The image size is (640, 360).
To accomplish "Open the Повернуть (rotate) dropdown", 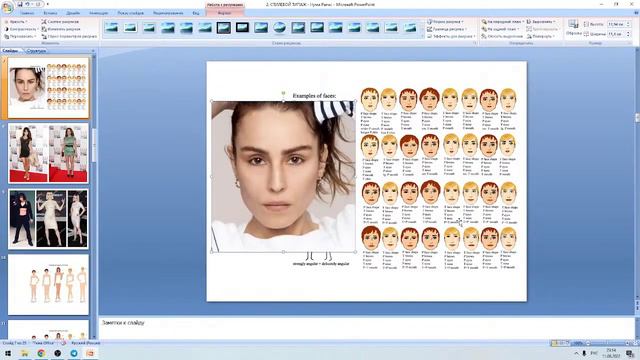I will pos(541,36).
